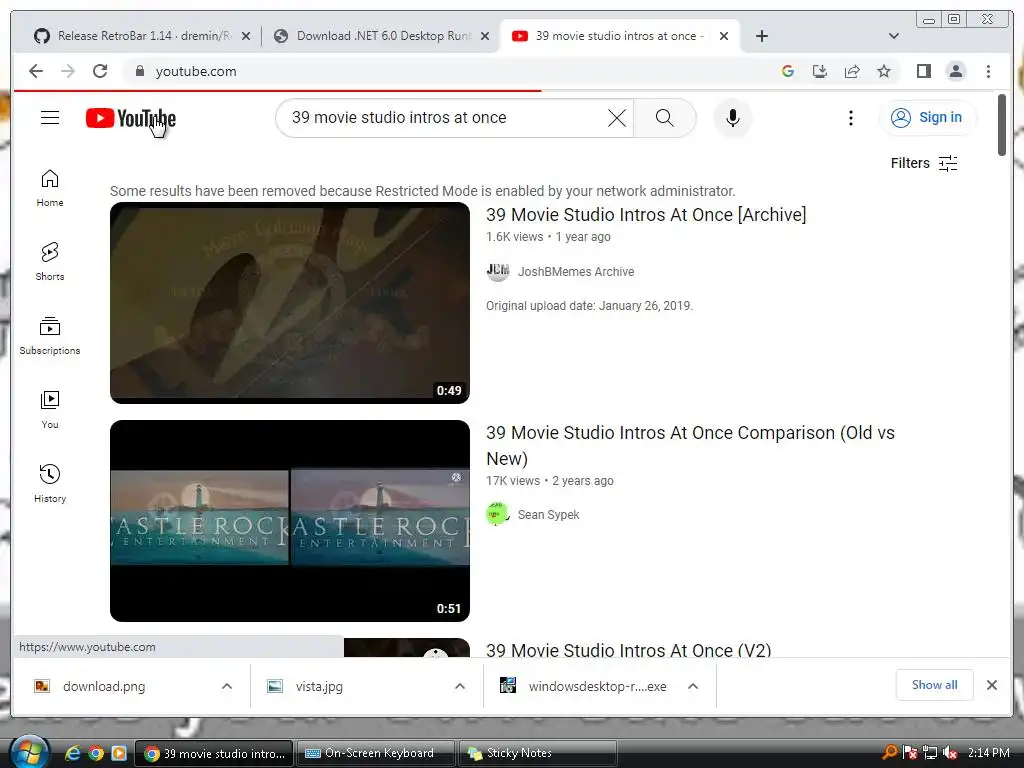Open the tab search dropdown chevron
This screenshot has height=768, width=1024.
click(x=894, y=36)
